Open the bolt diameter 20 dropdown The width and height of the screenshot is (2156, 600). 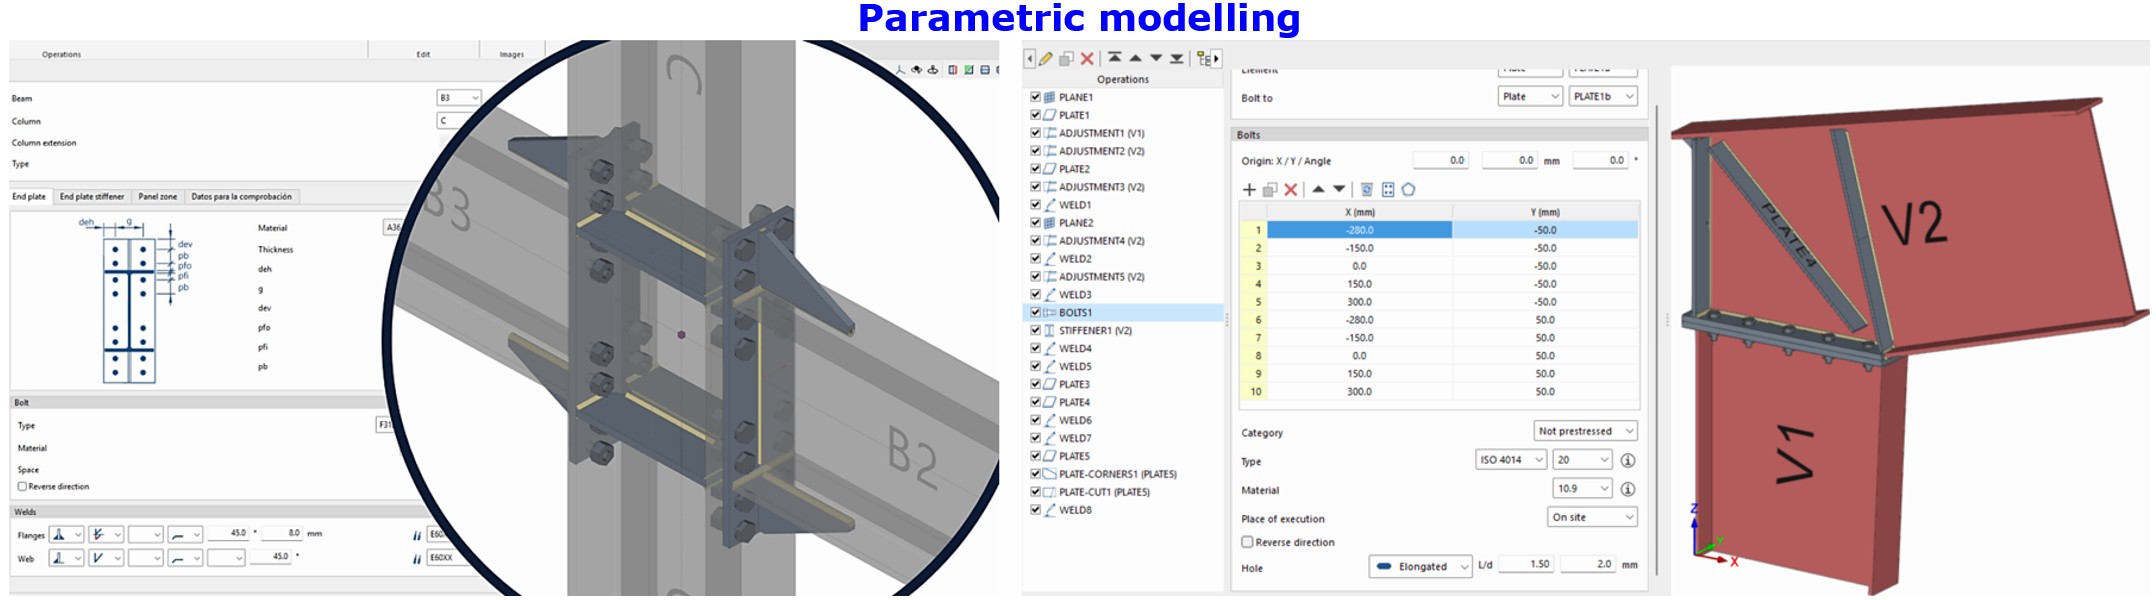1583,460
